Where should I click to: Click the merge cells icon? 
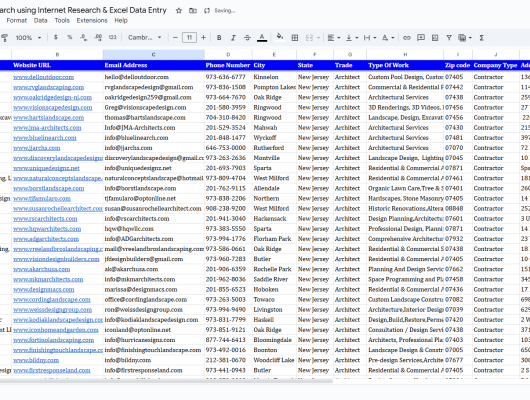(x=309, y=38)
